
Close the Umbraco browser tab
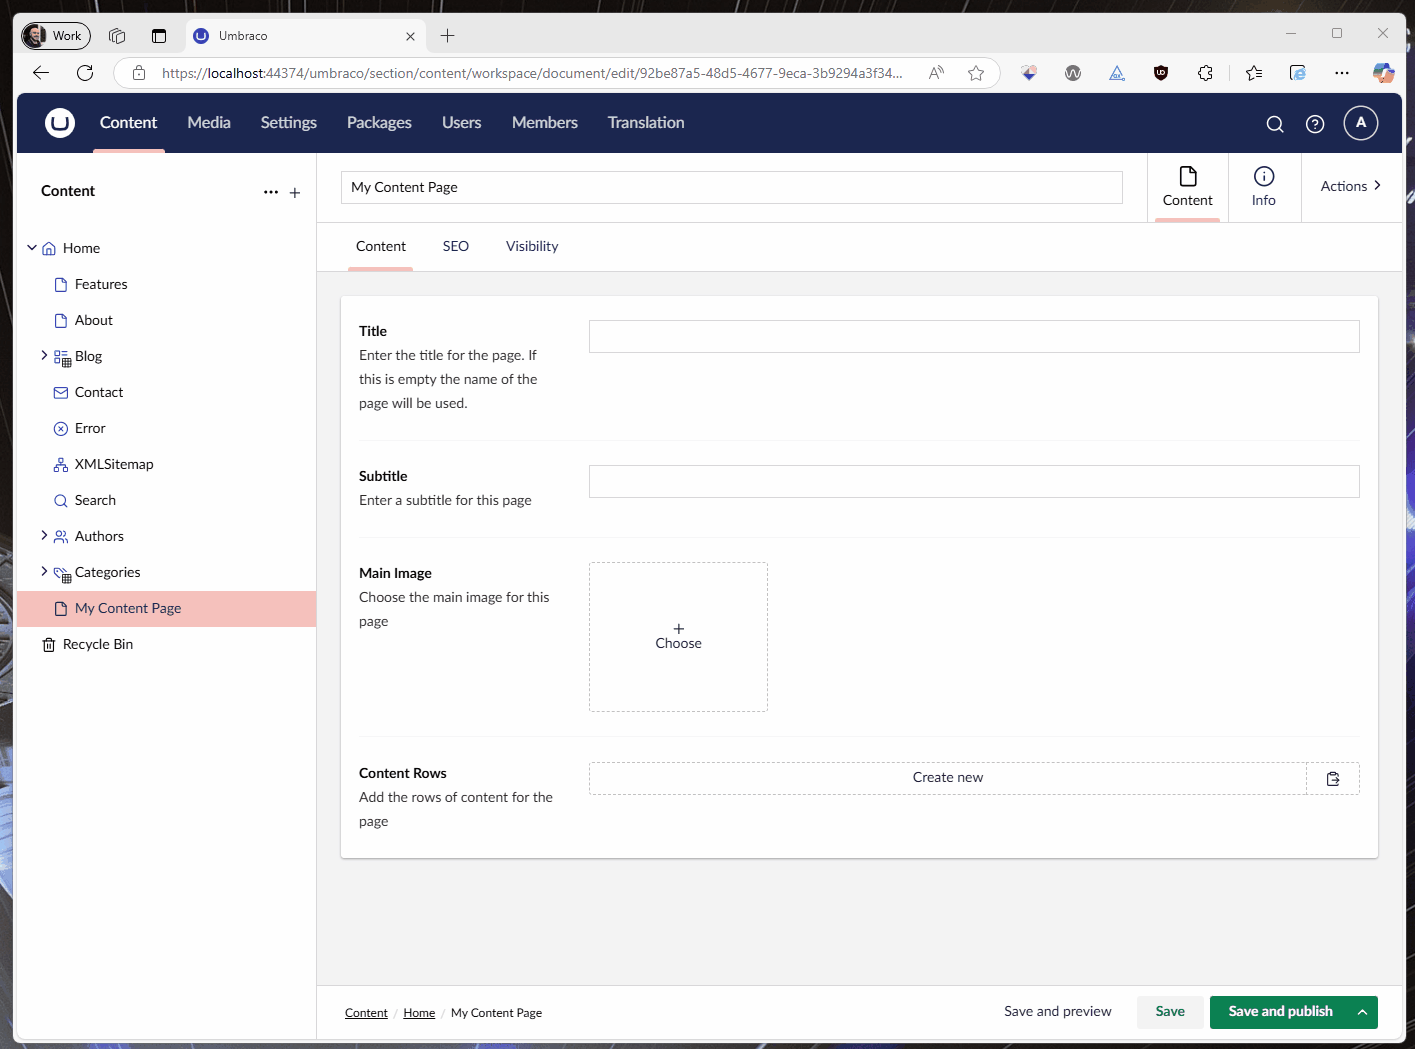410,36
